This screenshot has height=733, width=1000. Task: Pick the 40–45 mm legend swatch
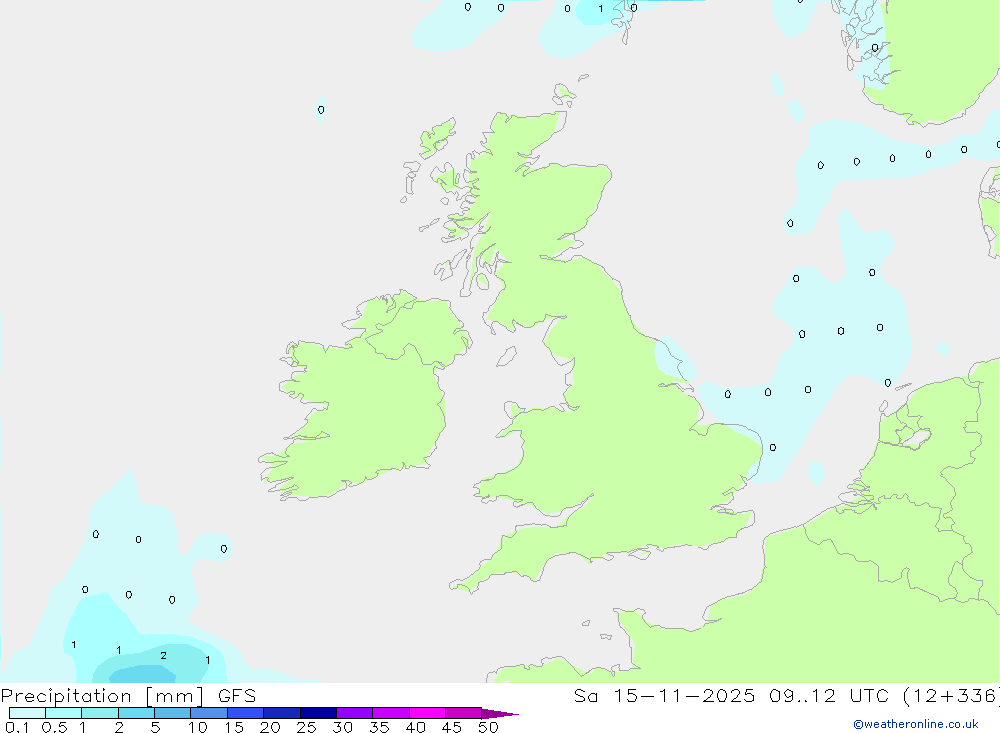pyautogui.click(x=427, y=713)
